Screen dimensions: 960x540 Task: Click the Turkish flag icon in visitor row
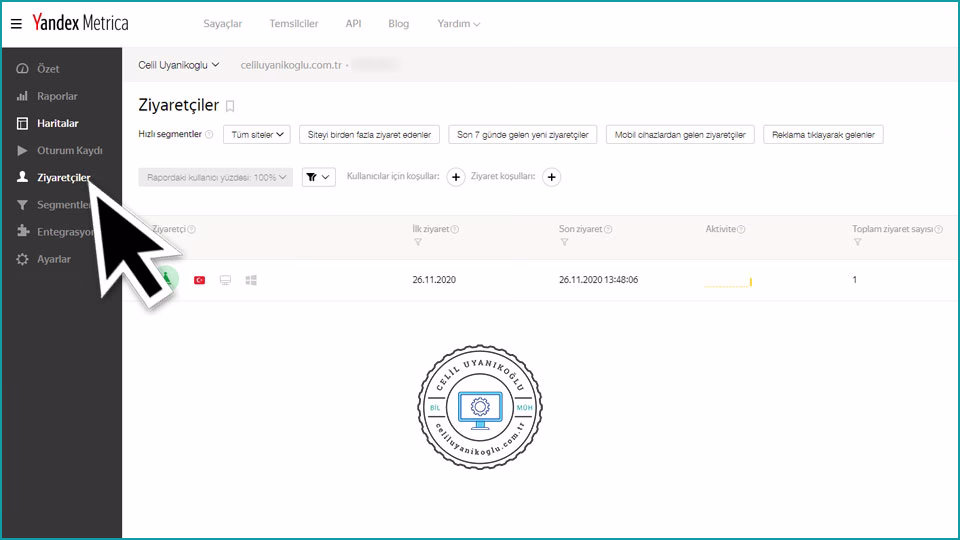199,280
